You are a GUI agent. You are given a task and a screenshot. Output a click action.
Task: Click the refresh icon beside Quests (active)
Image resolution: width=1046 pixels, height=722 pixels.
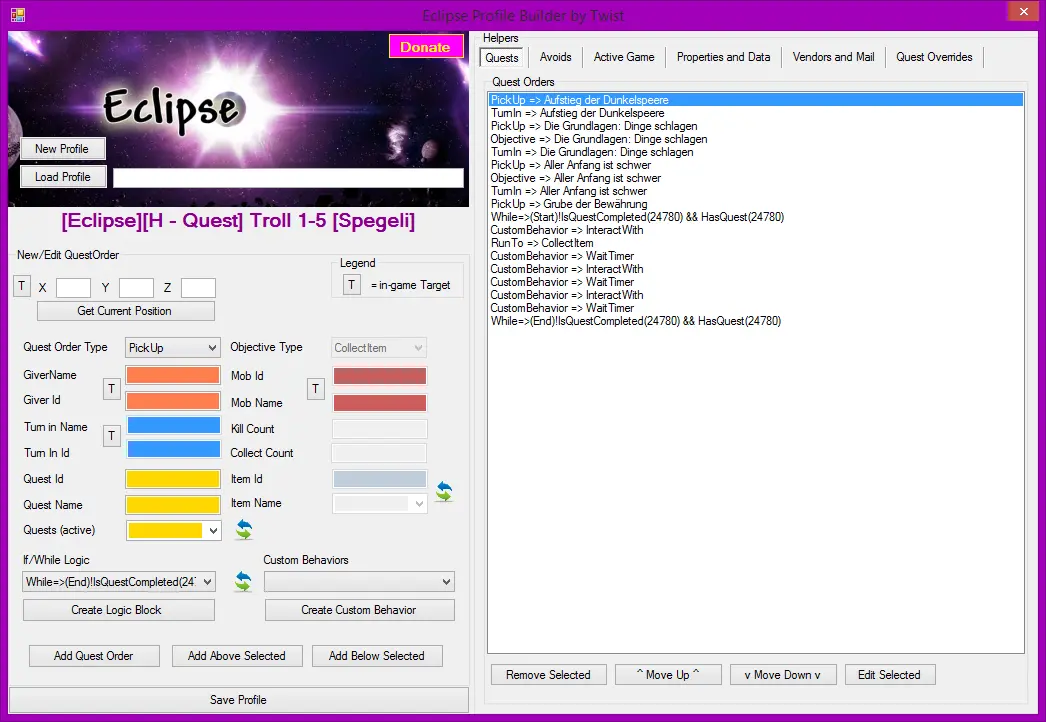pyautogui.click(x=244, y=530)
